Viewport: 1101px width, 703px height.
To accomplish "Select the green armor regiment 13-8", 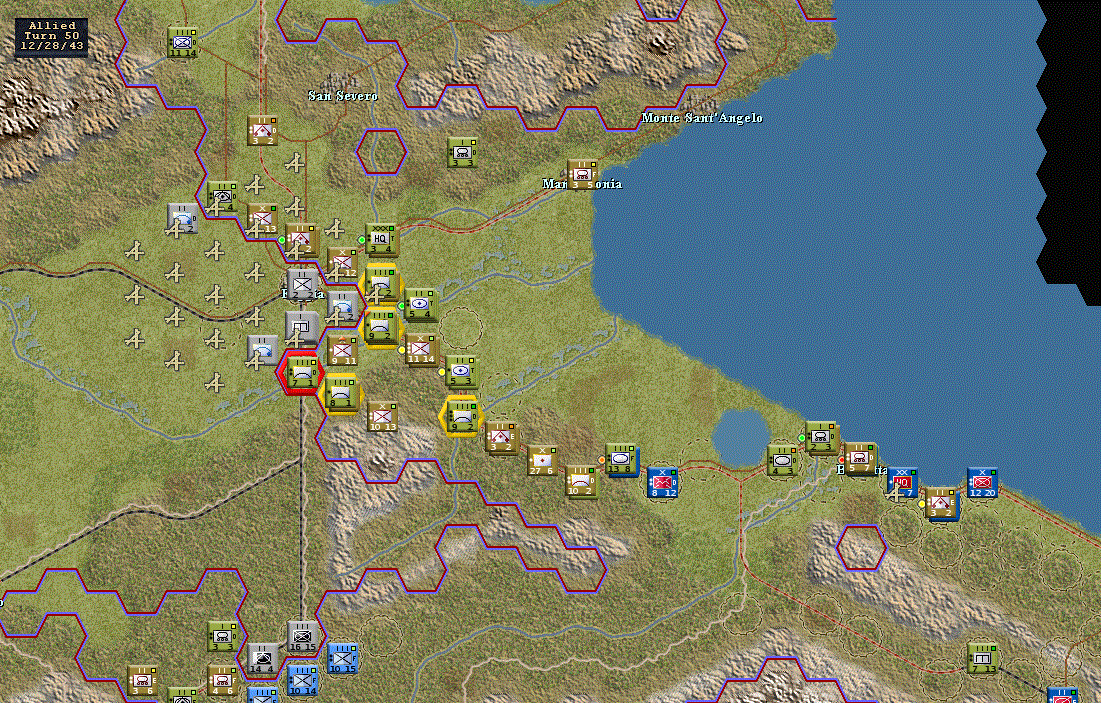I will 621,459.
